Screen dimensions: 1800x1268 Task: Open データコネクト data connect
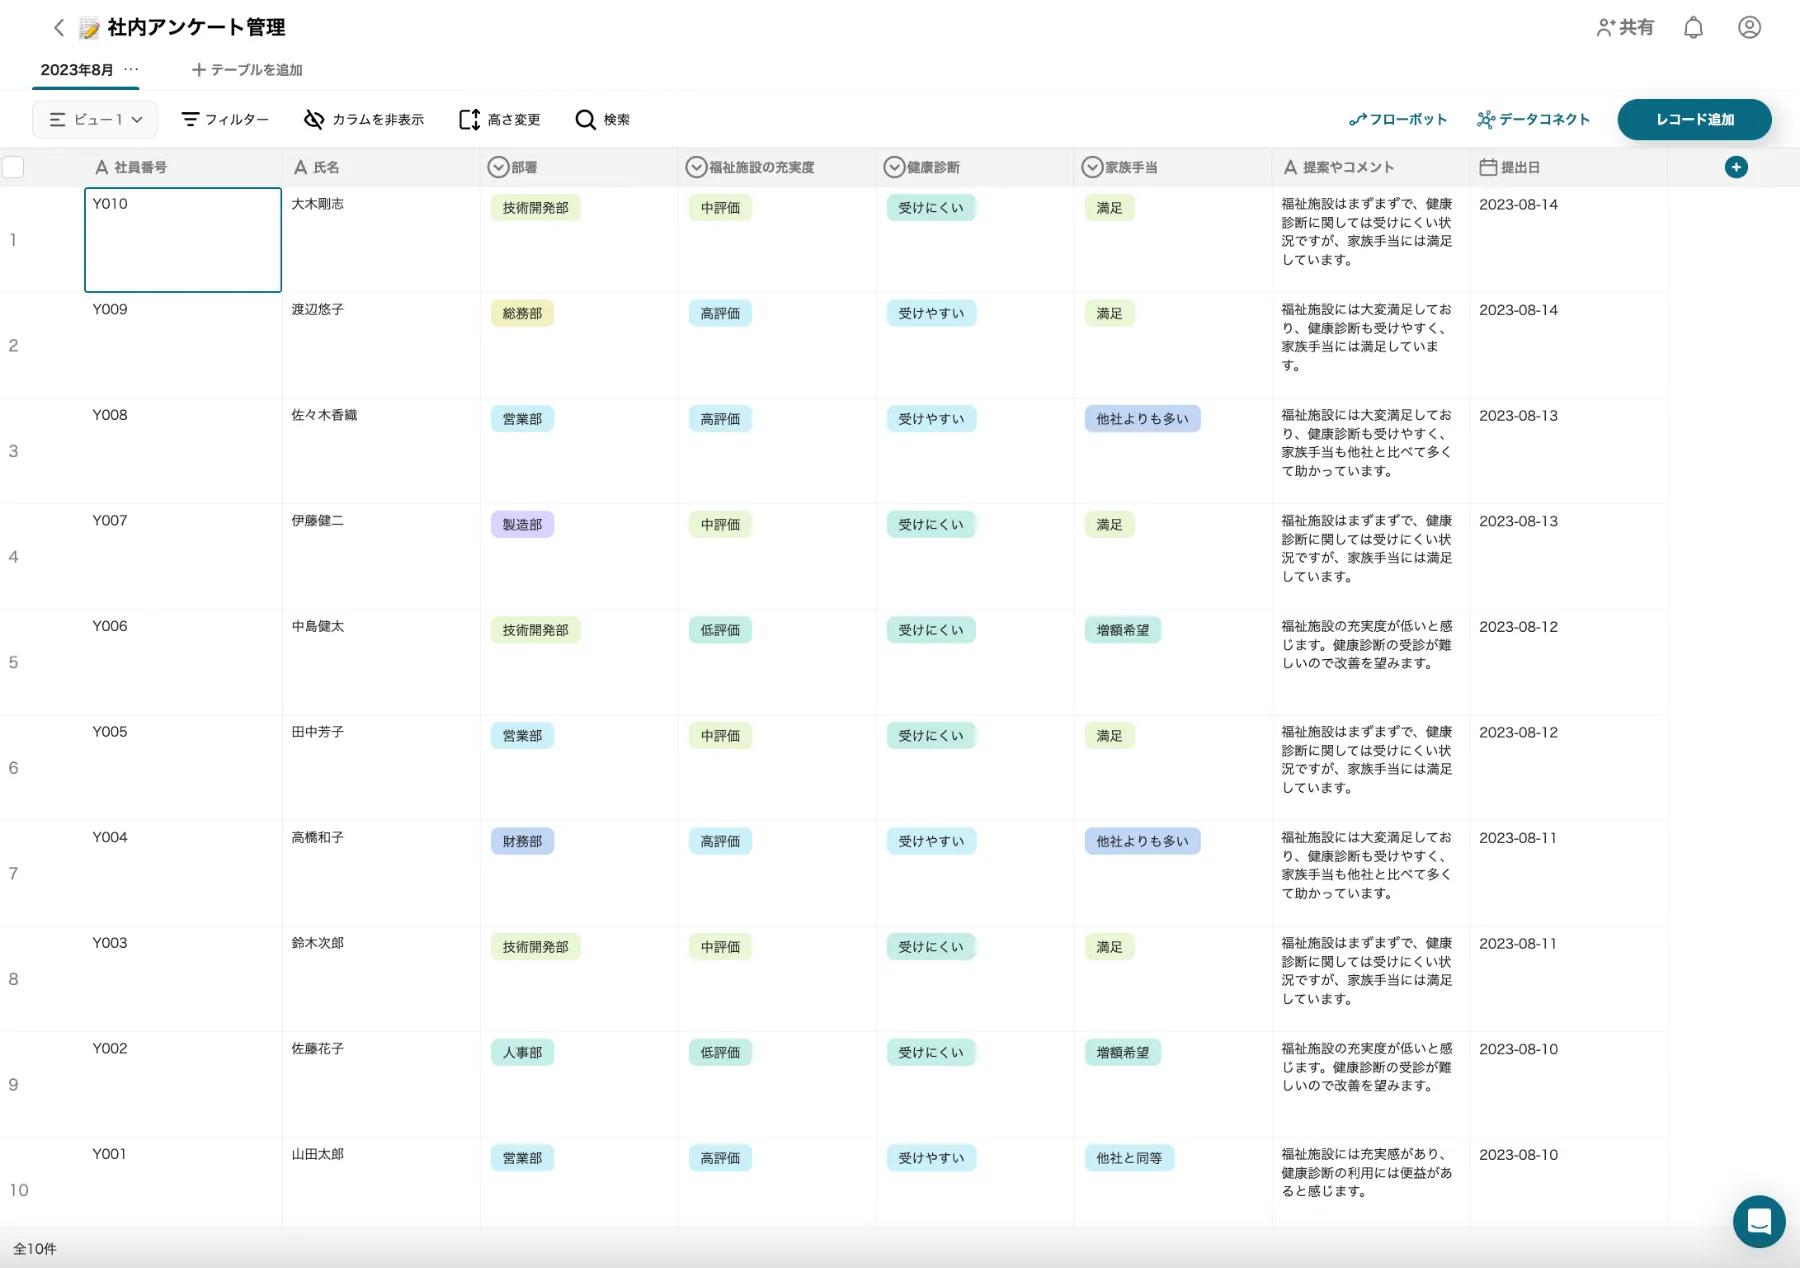1533,120
